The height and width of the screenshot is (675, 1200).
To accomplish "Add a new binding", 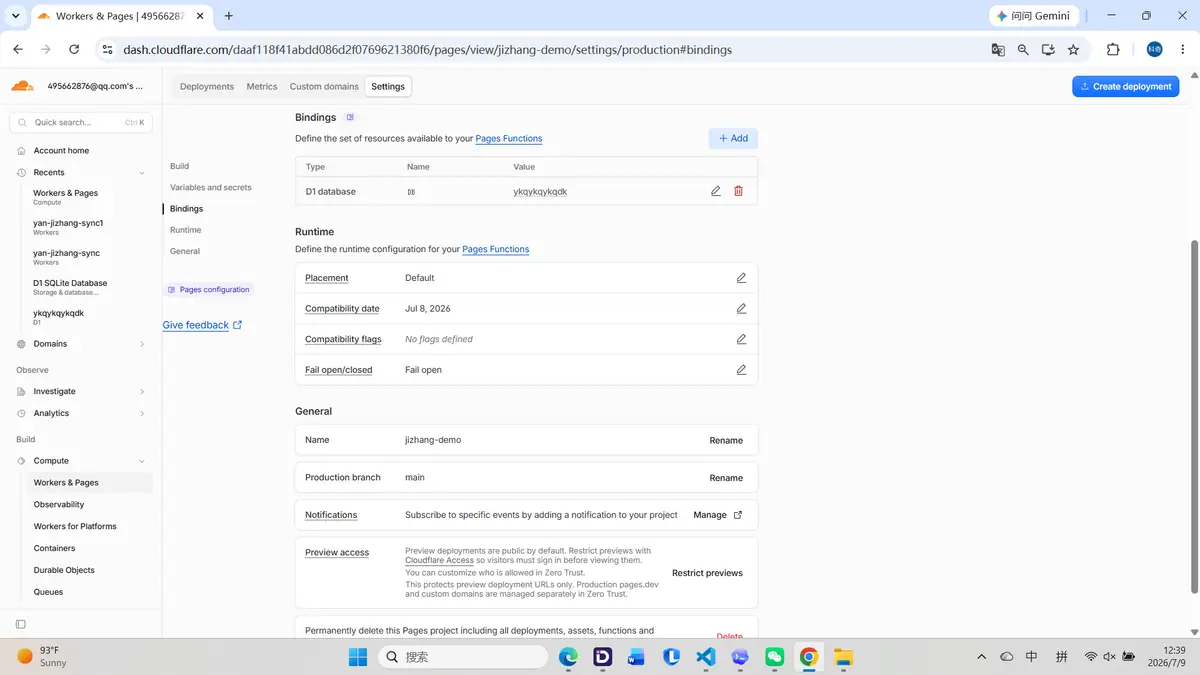I will [733, 138].
